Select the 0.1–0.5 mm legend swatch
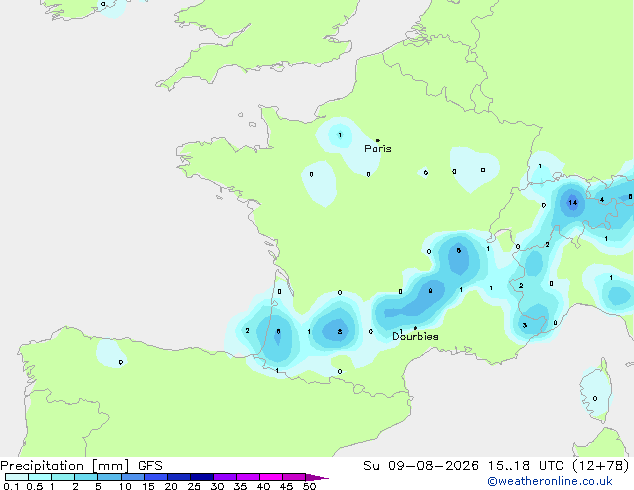 click(17, 477)
